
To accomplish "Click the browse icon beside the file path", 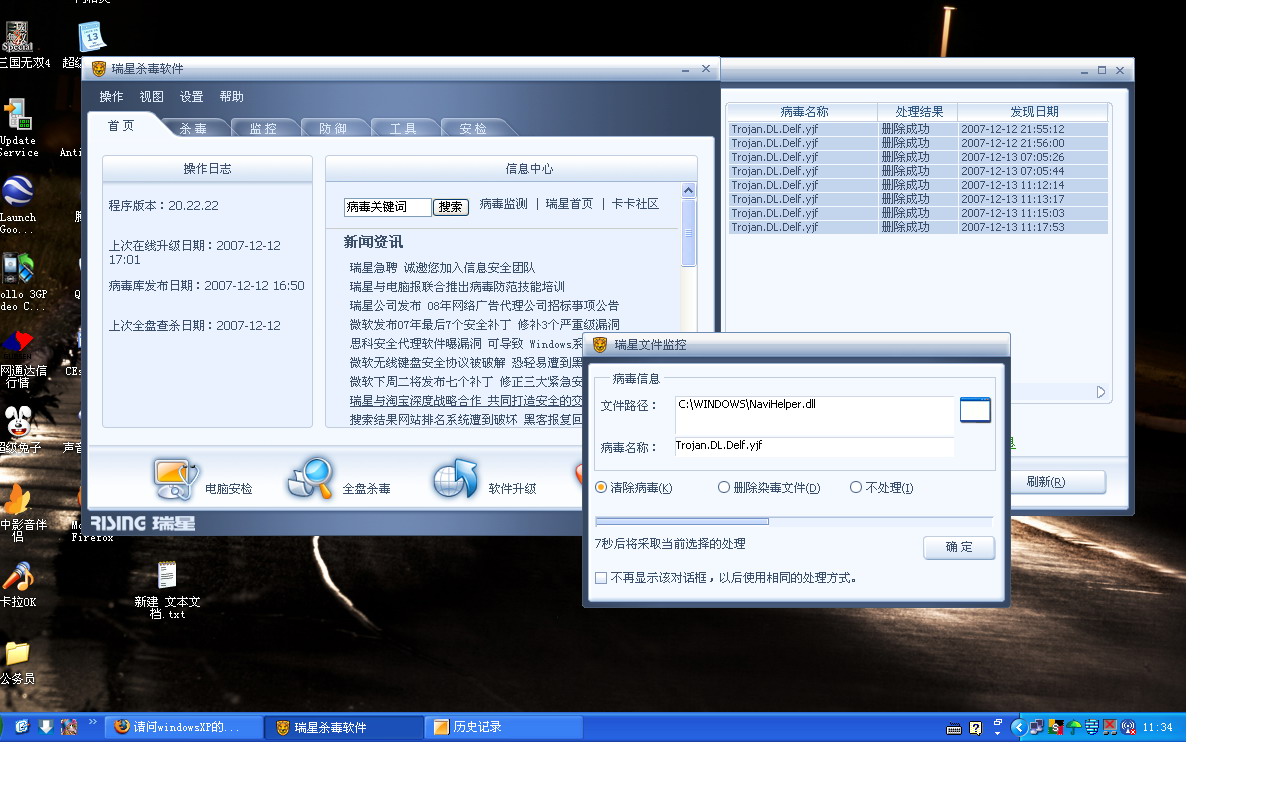I will click(975, 410).
